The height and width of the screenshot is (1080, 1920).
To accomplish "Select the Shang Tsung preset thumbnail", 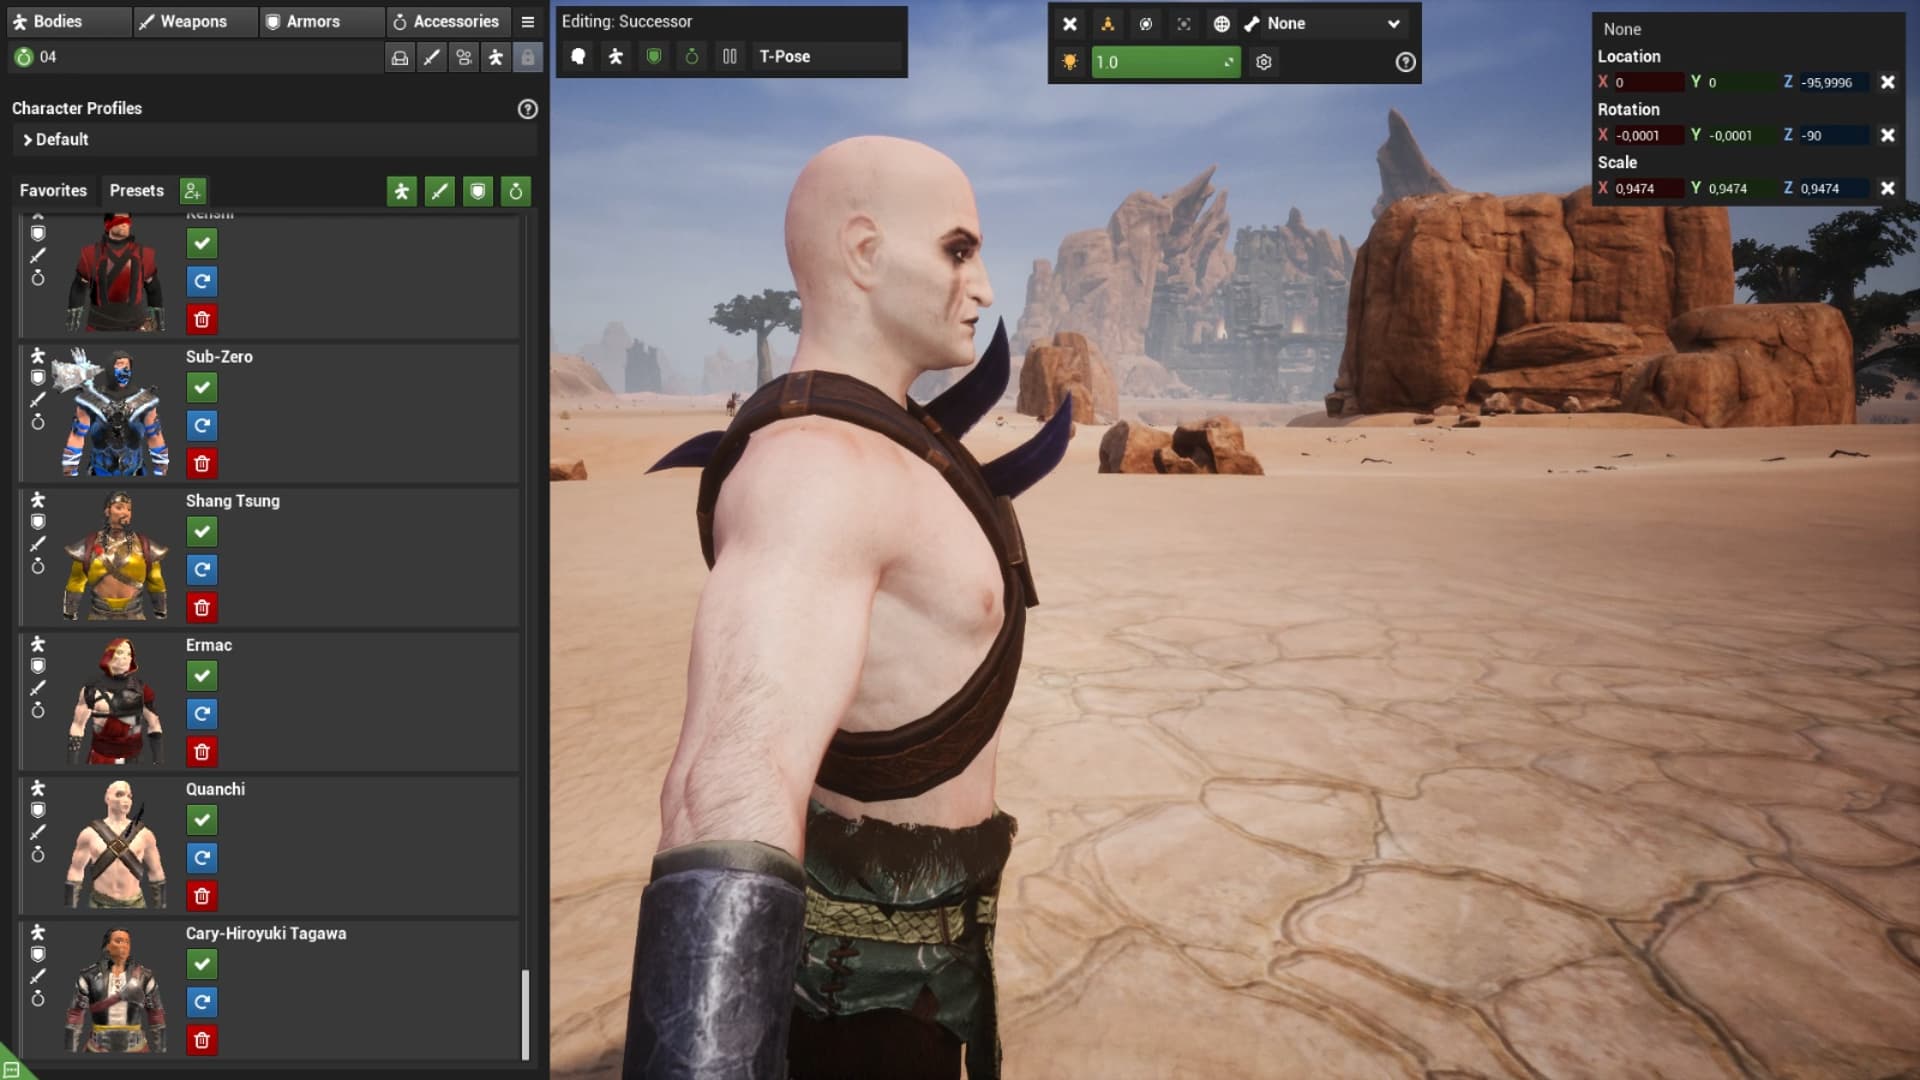I will pyautogui.click(x=116, y=556).
